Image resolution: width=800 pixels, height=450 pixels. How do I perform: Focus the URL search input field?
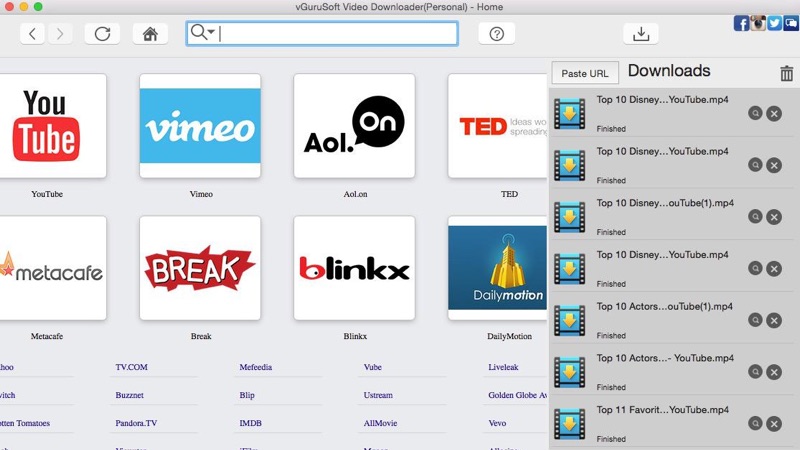click(322, 34)
